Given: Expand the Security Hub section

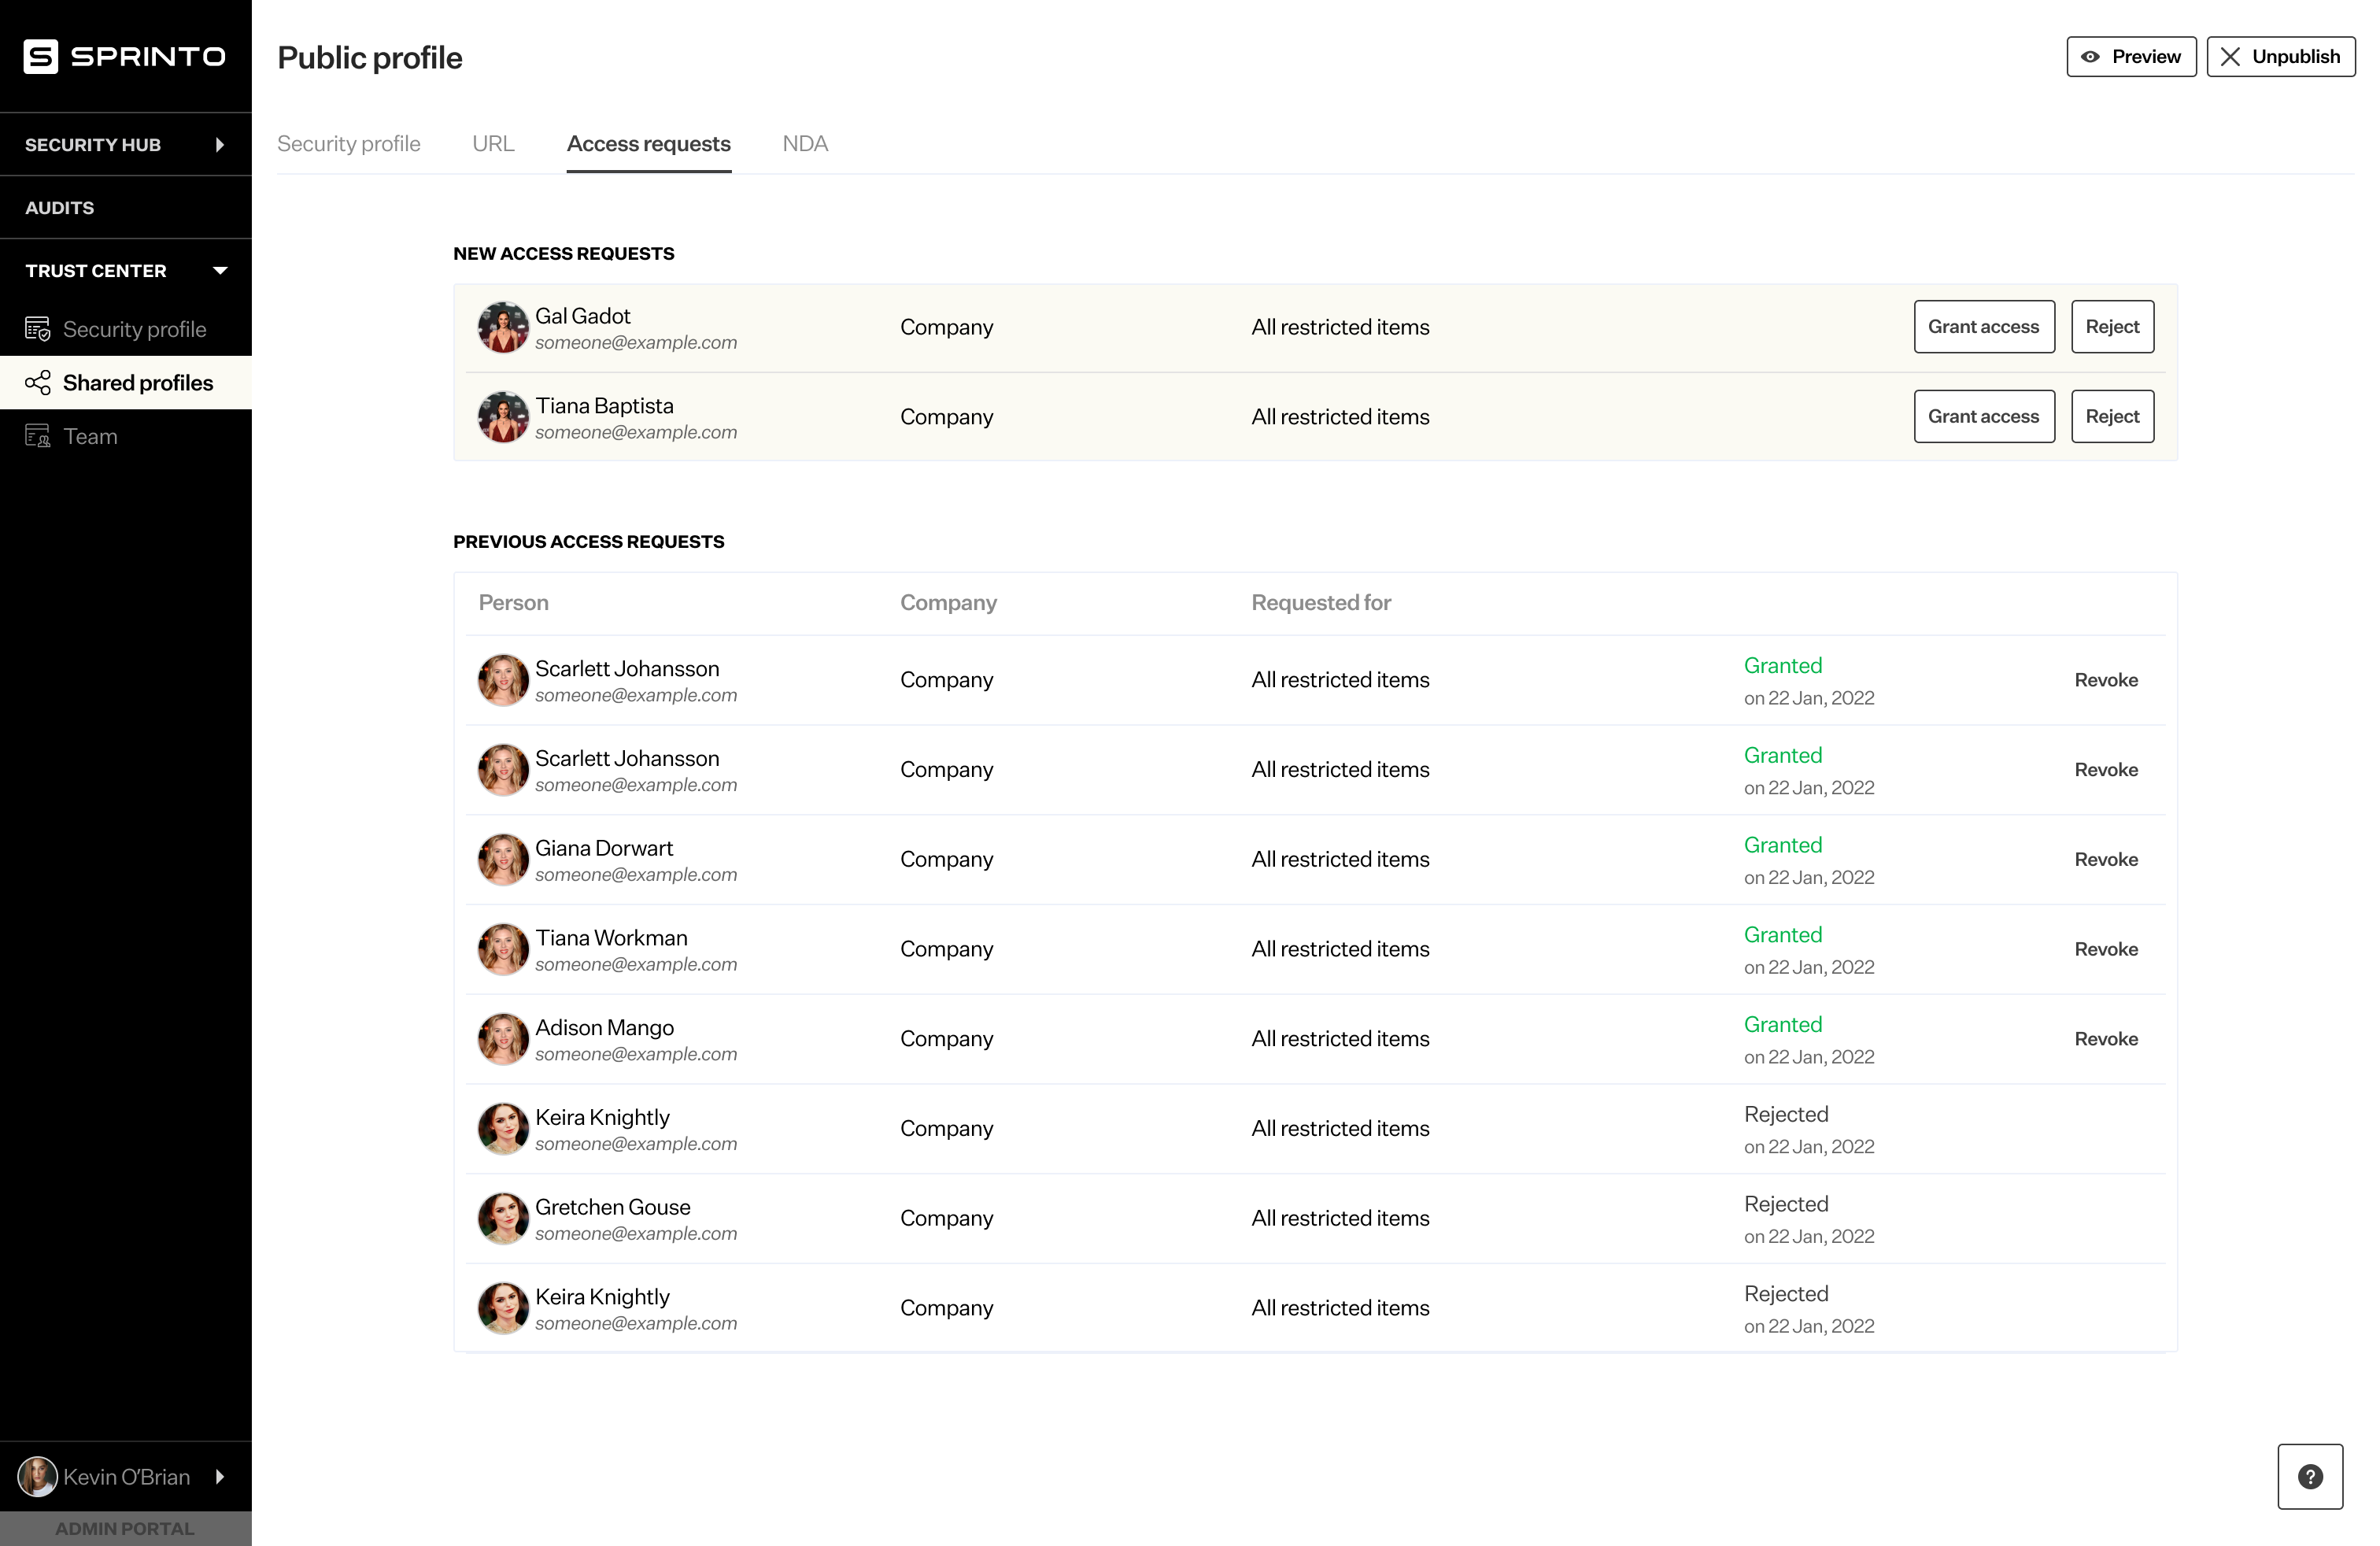Looking at the screenshot, I should point(220,144).
